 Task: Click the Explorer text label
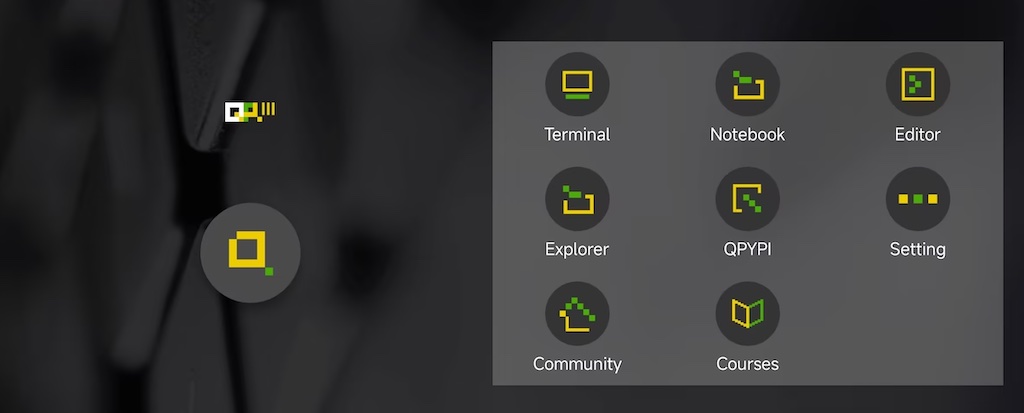[577, 249]
